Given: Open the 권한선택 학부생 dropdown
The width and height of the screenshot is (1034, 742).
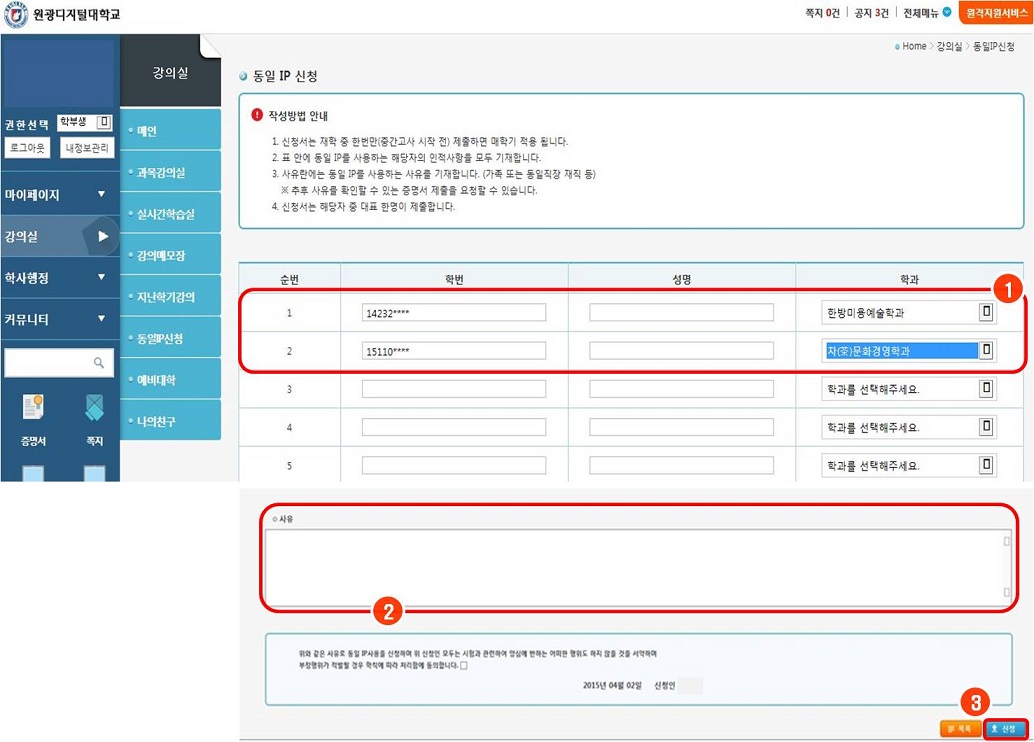Looking at the screenshot, I should [104, 122].
